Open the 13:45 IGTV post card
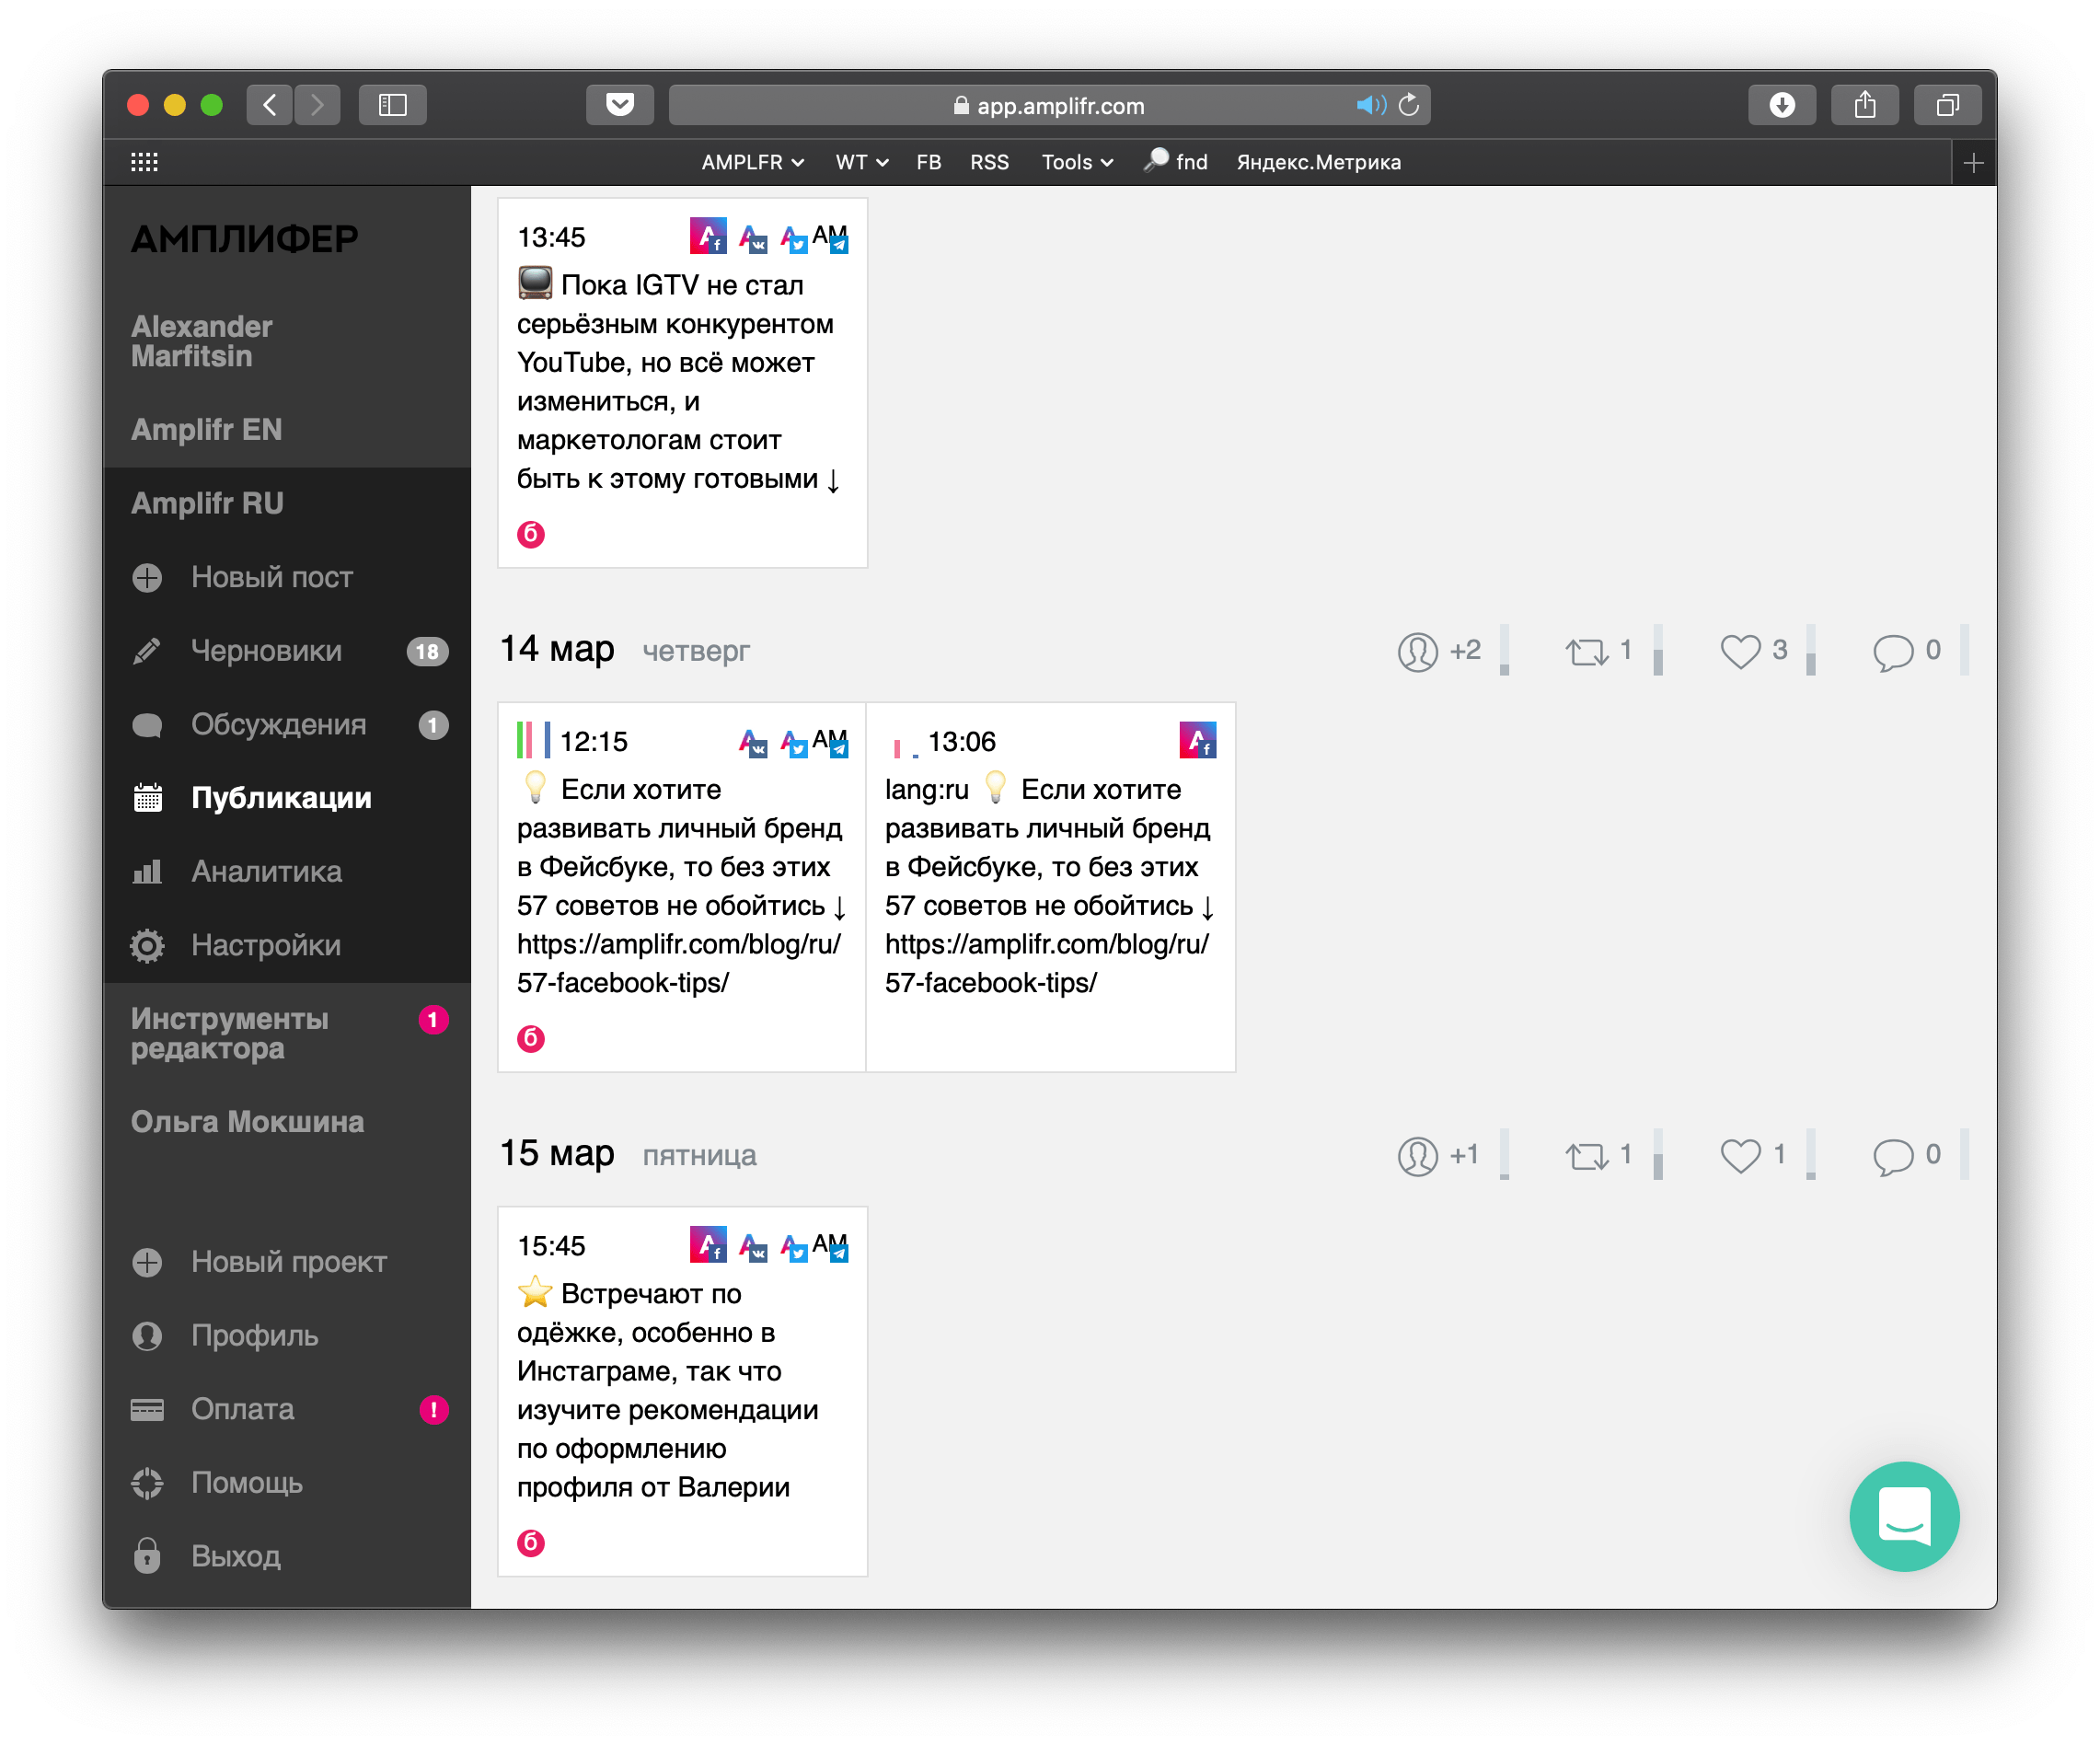 [682, 383]
